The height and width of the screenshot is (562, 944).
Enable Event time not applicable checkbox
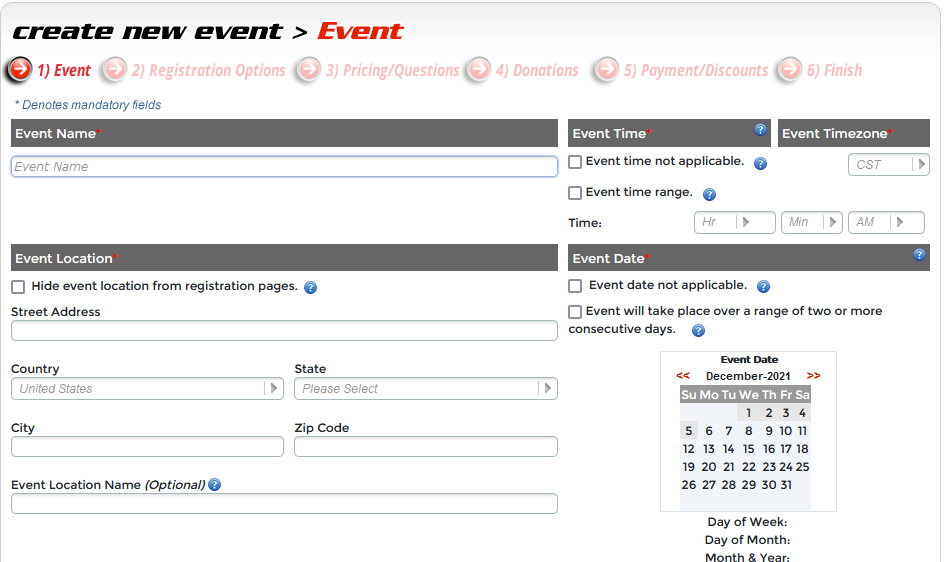click(575, 162)
